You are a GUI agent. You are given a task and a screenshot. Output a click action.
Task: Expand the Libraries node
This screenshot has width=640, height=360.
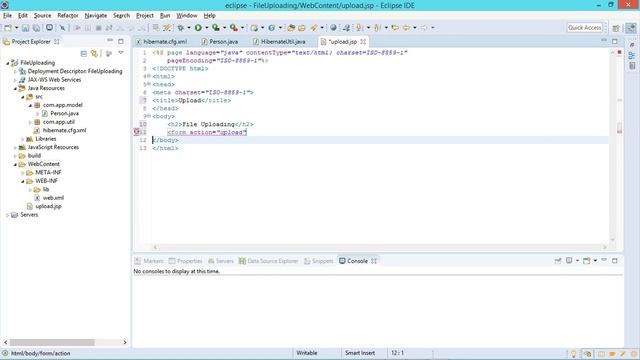(22, 139)
